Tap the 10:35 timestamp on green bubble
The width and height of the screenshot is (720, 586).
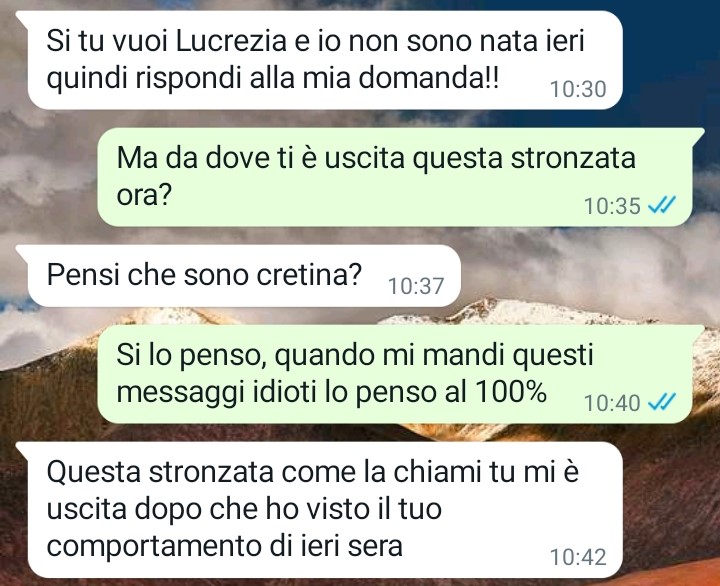tap(612, 206)
